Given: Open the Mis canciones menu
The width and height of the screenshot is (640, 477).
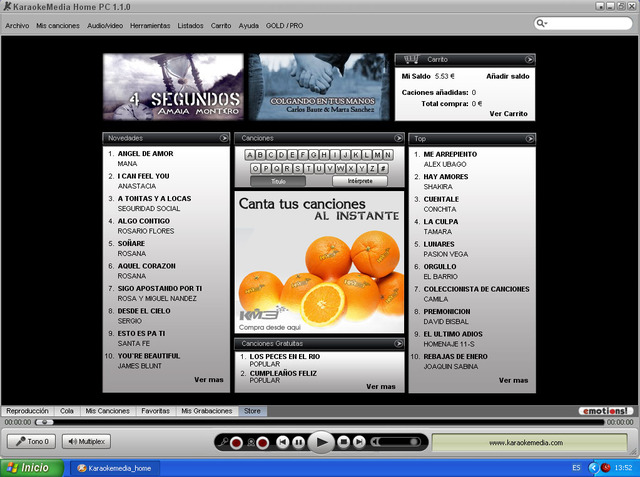Looking at the screenshot, I should click(x=58, y=25).
